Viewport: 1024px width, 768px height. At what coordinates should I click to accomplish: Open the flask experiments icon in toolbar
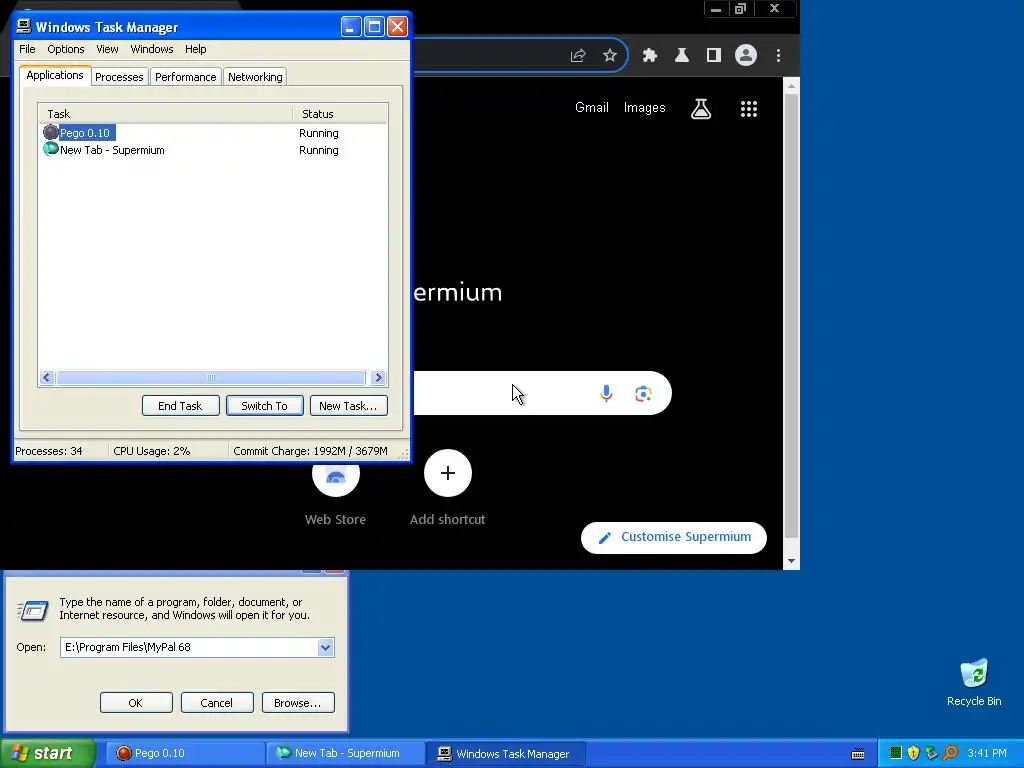click(x=682, y=56)
